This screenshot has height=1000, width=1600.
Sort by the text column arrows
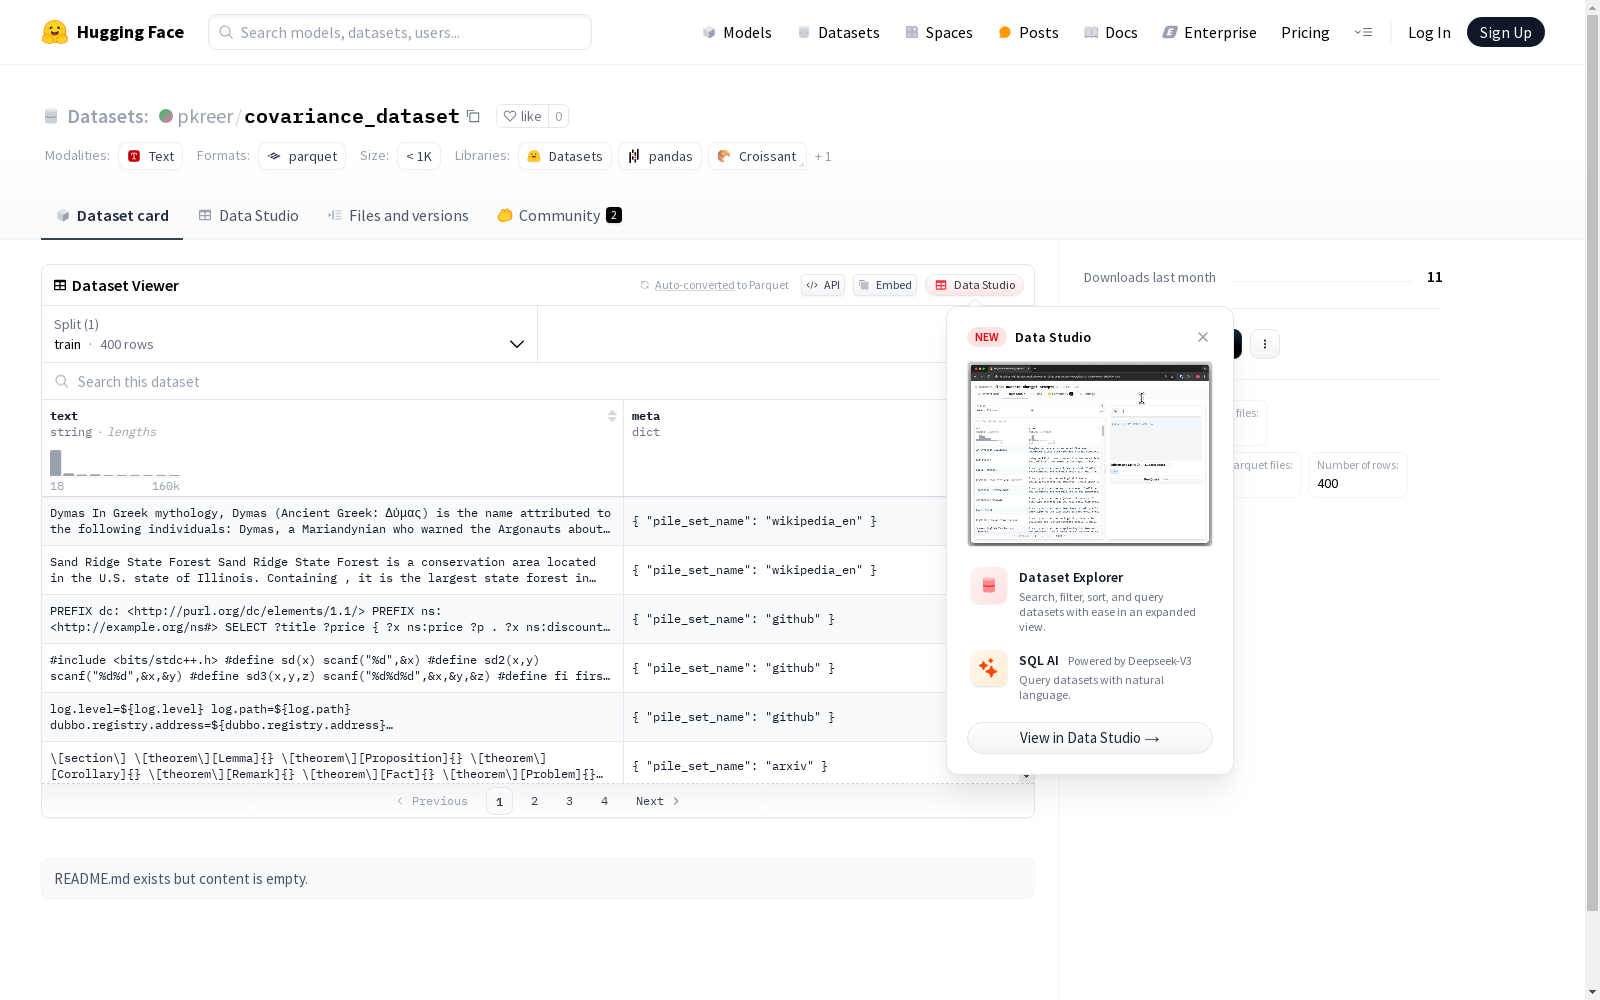[612, 416]
